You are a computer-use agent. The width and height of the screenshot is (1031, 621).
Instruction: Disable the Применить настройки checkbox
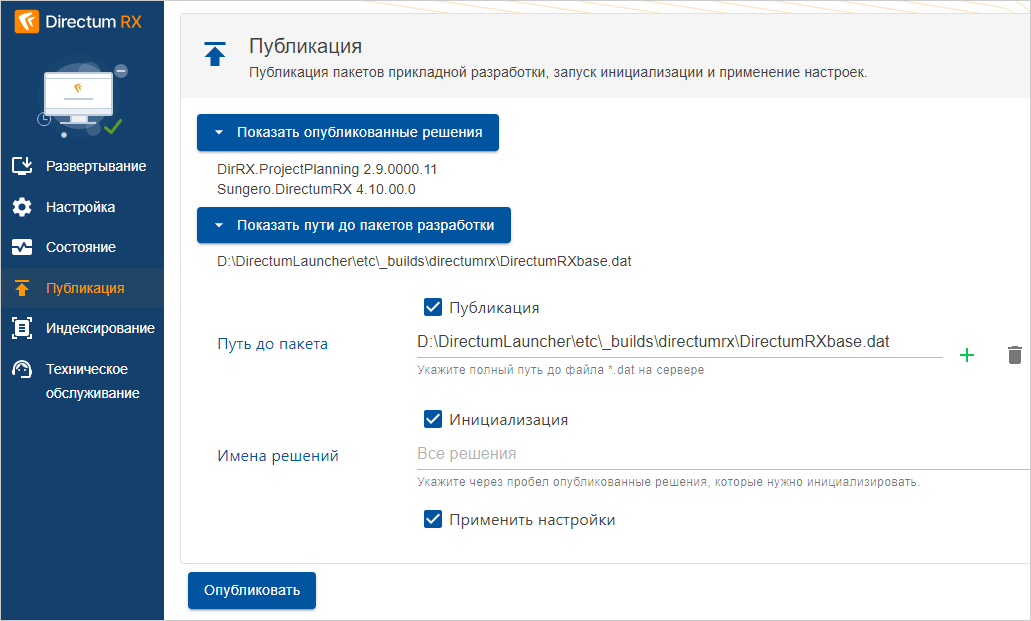click(x=433, y=520)
